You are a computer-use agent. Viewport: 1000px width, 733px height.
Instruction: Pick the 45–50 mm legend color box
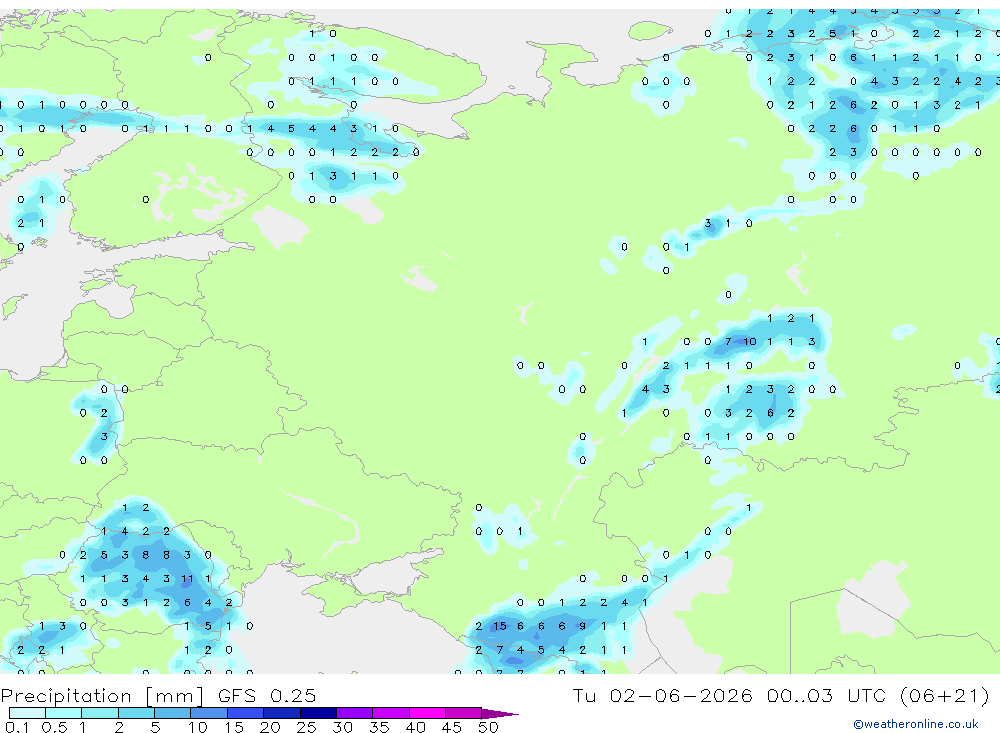(464, 713)
